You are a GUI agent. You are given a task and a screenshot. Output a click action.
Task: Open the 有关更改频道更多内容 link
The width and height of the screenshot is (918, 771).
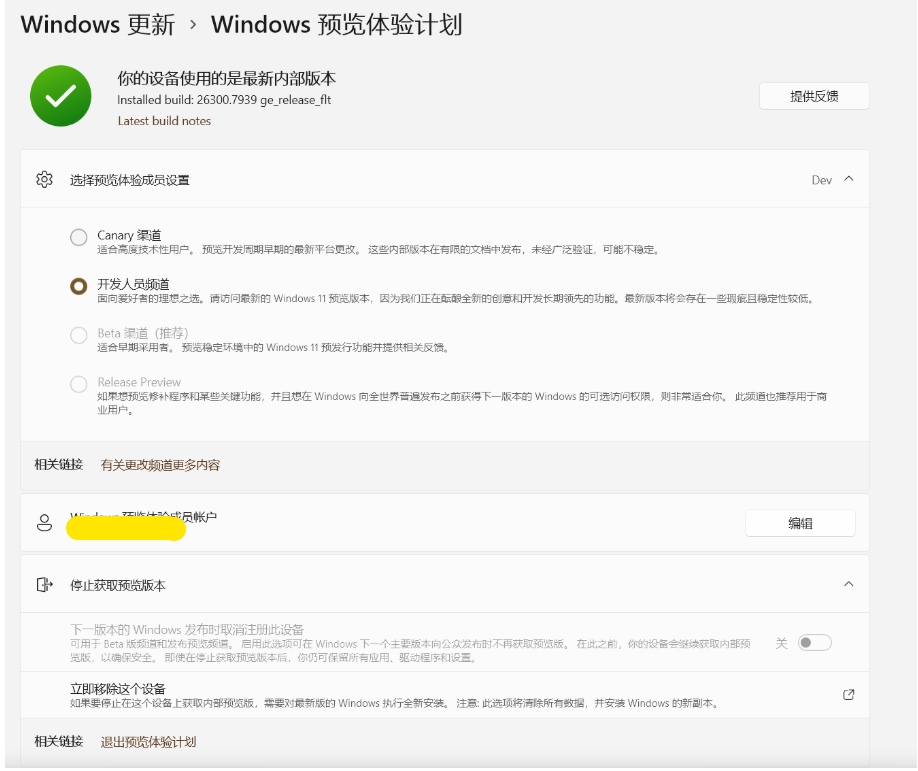tap(160, 465)
